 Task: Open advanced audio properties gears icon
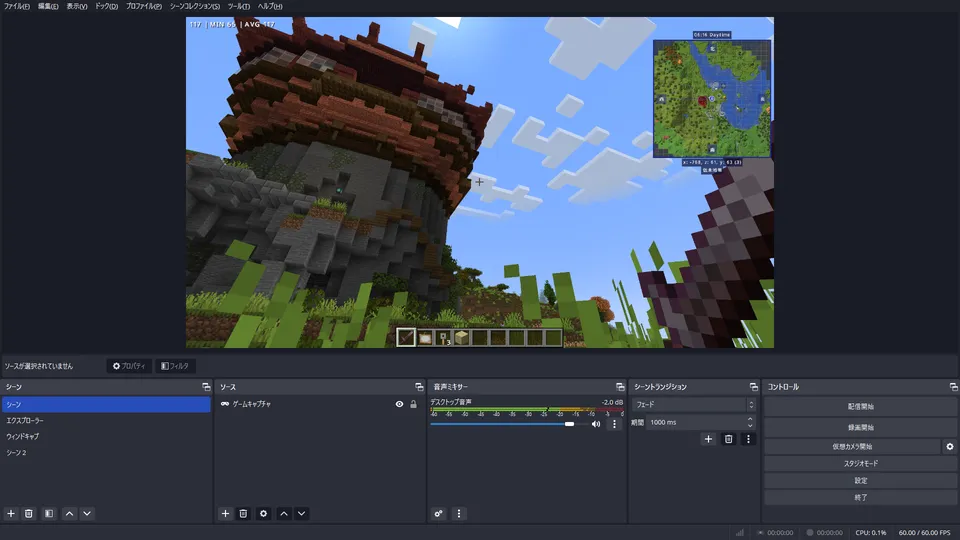(438, 513)
